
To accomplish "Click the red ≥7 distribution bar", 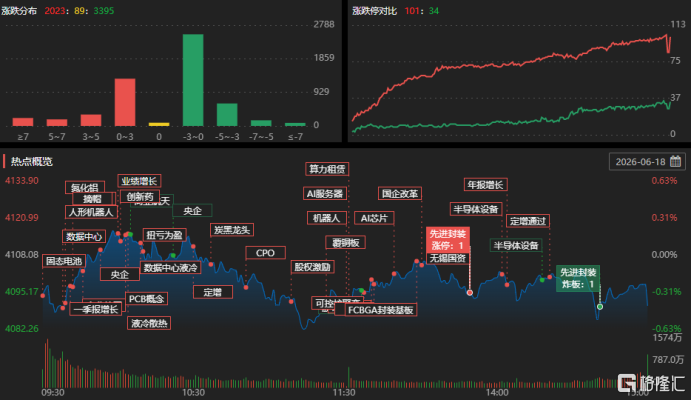I will coord(23,122).
